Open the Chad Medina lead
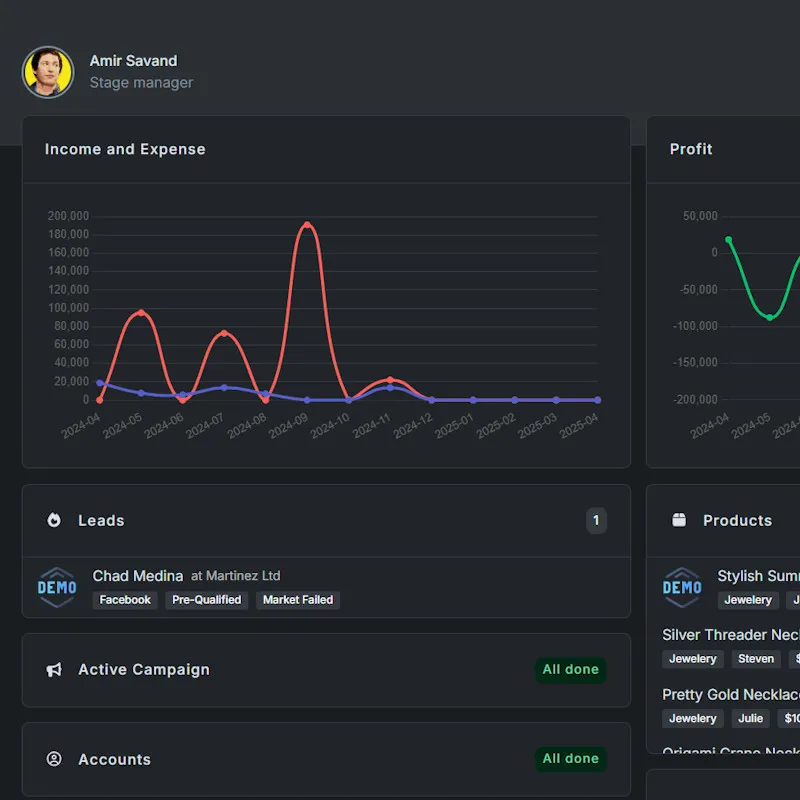The height and width of the screenshot is (800, 800). click(x=138, y=576)
